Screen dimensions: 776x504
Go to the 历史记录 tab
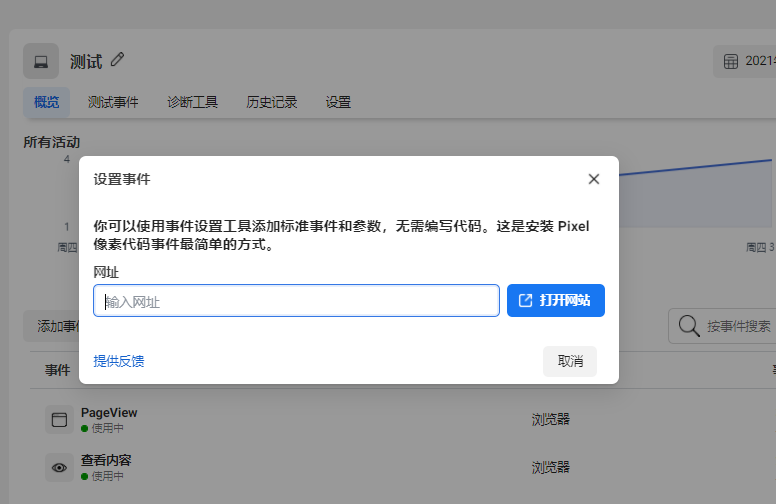(272, 102)
